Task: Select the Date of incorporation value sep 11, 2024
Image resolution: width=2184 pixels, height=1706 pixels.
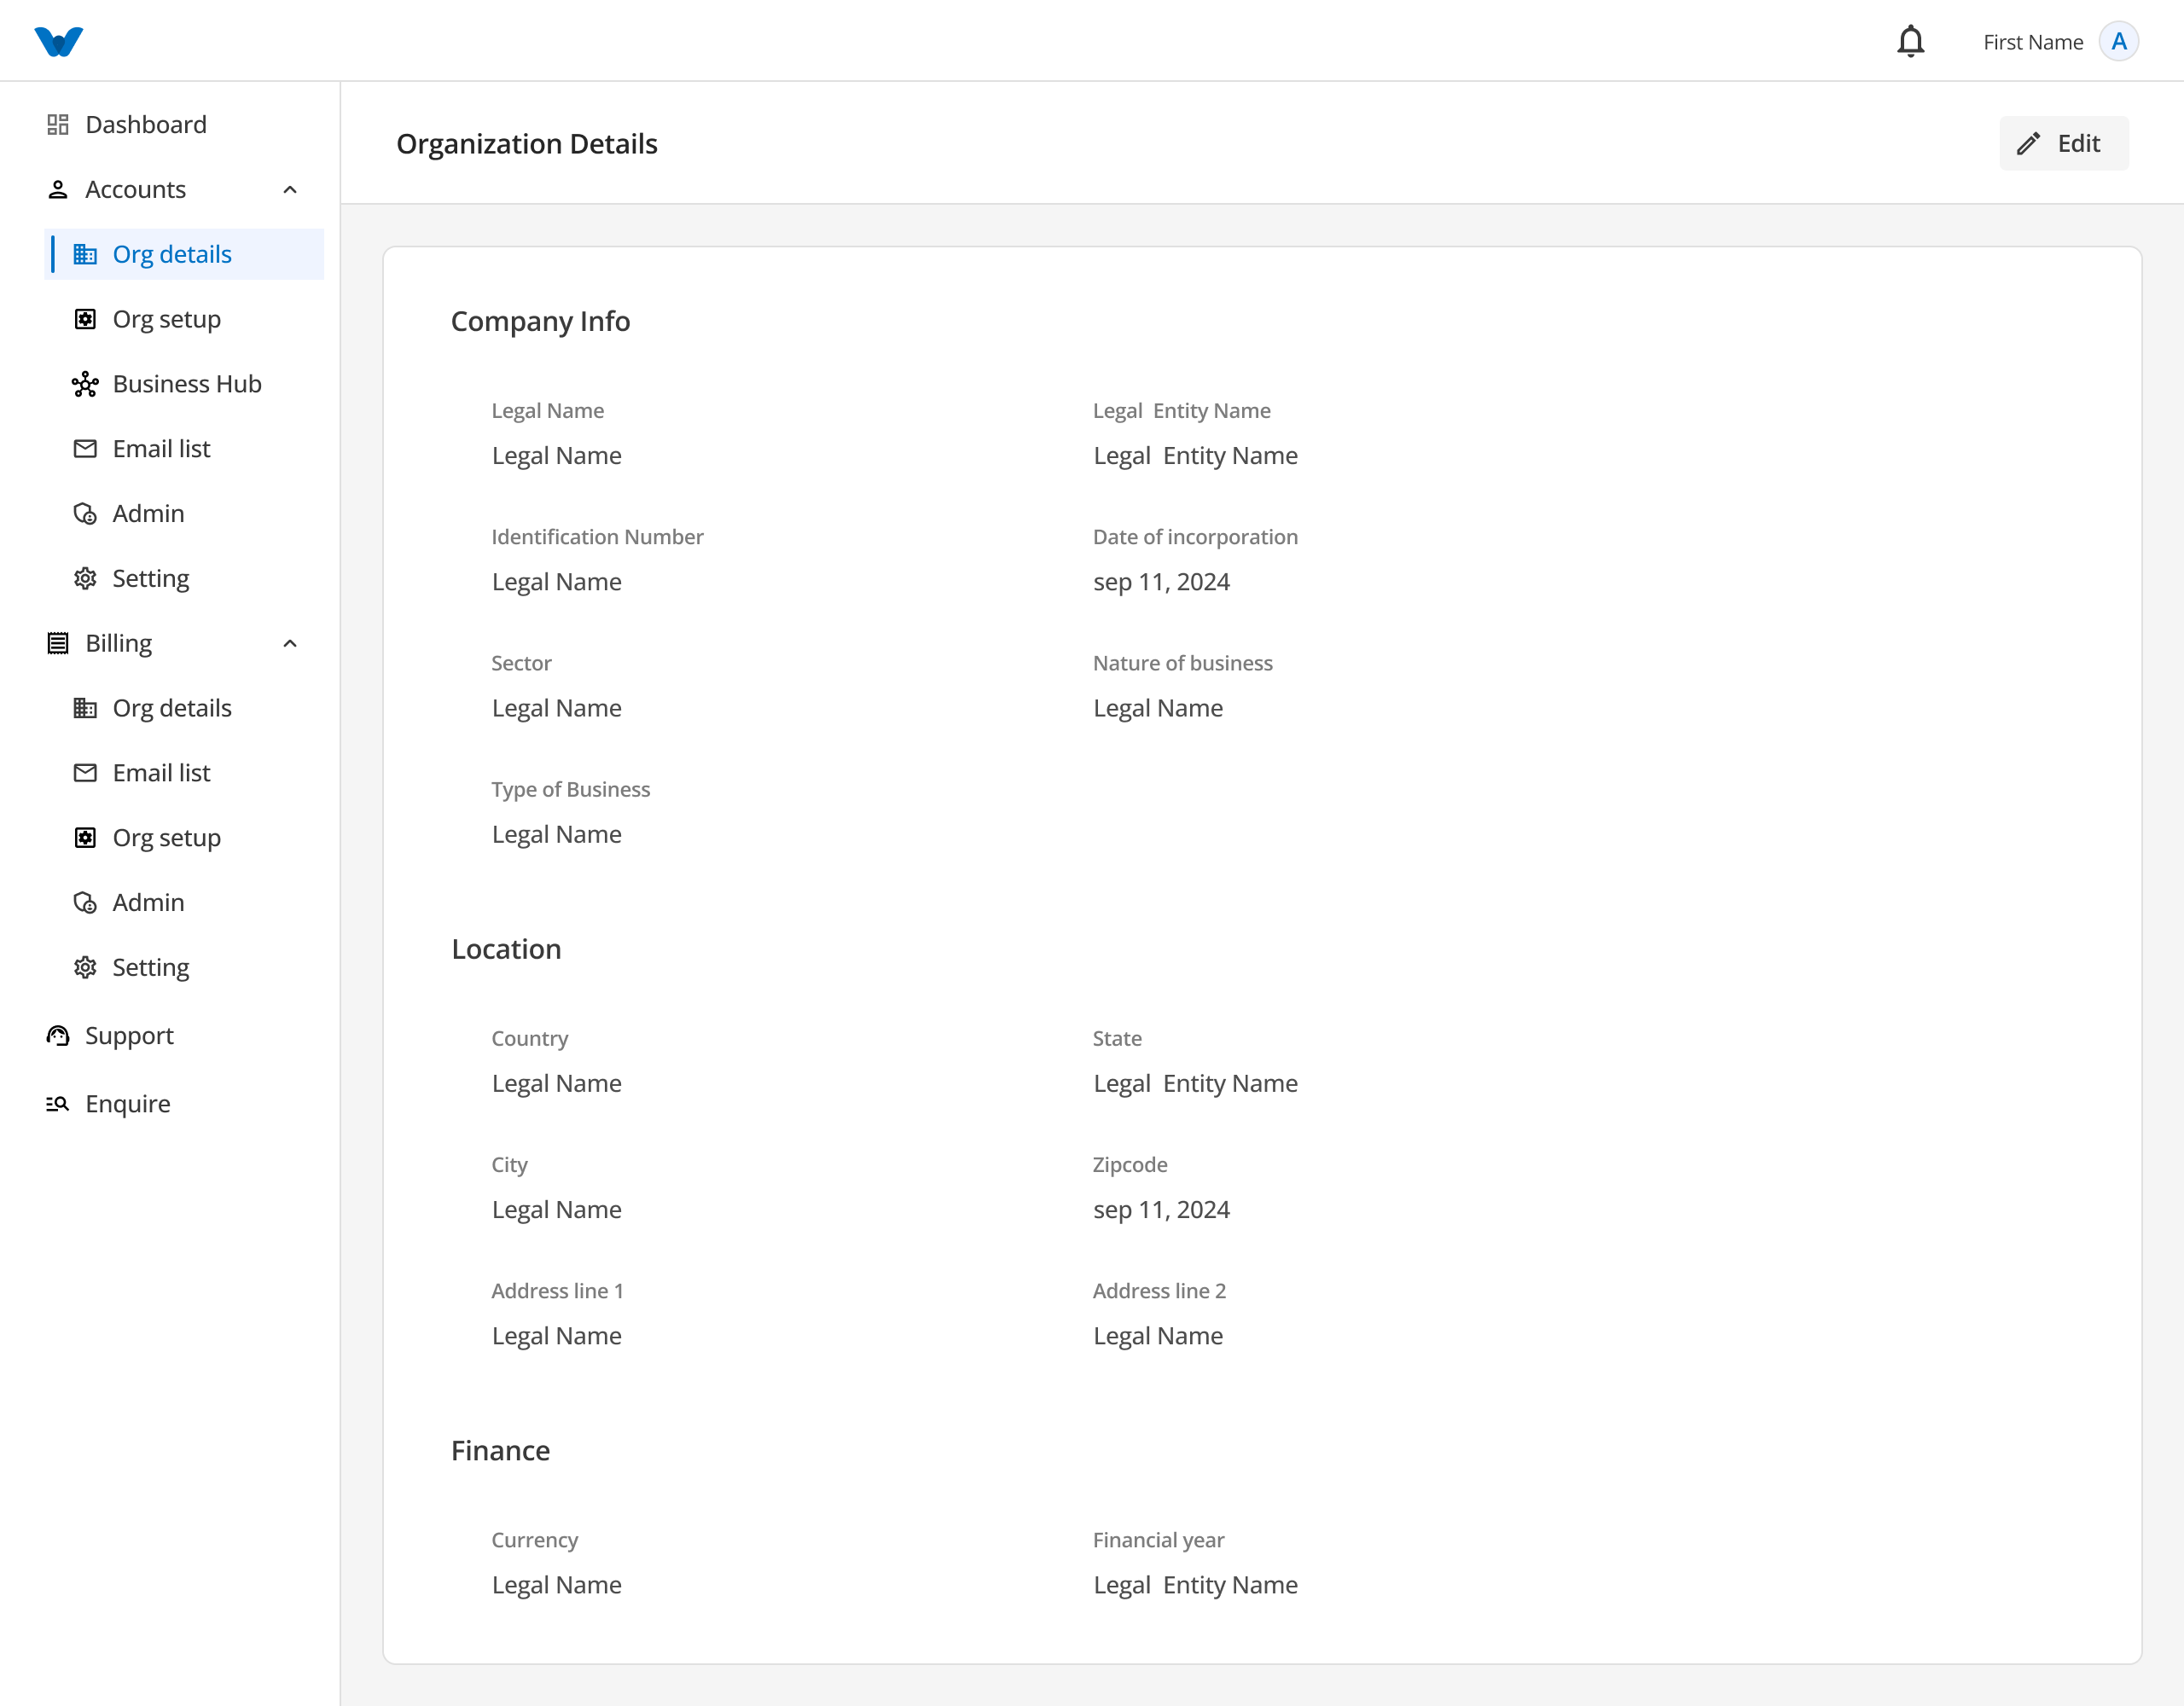Action: 1161,581
